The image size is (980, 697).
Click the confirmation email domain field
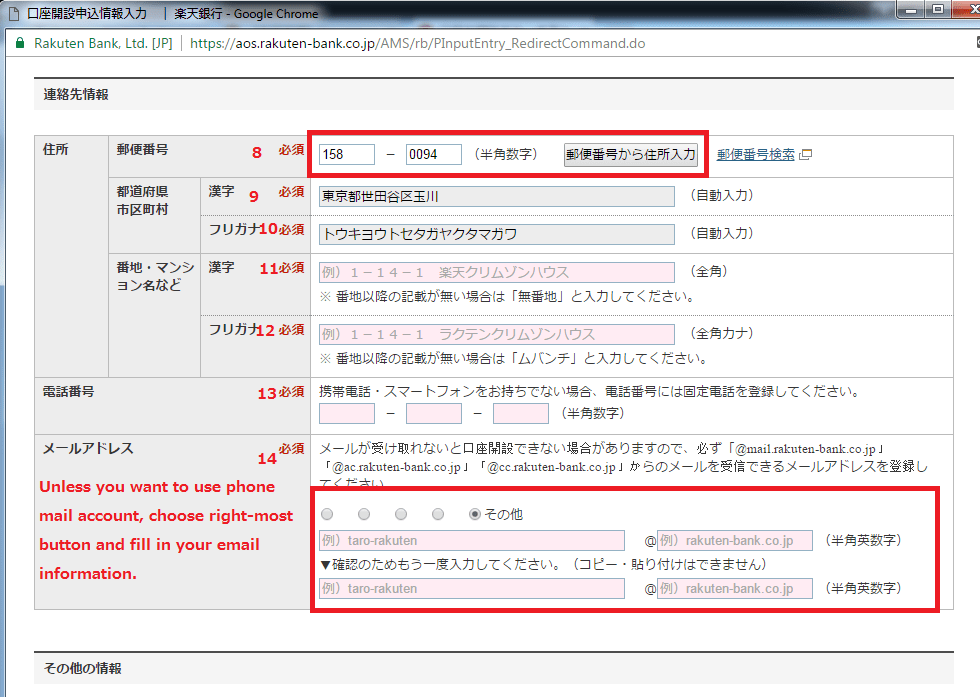click(735, 589)
